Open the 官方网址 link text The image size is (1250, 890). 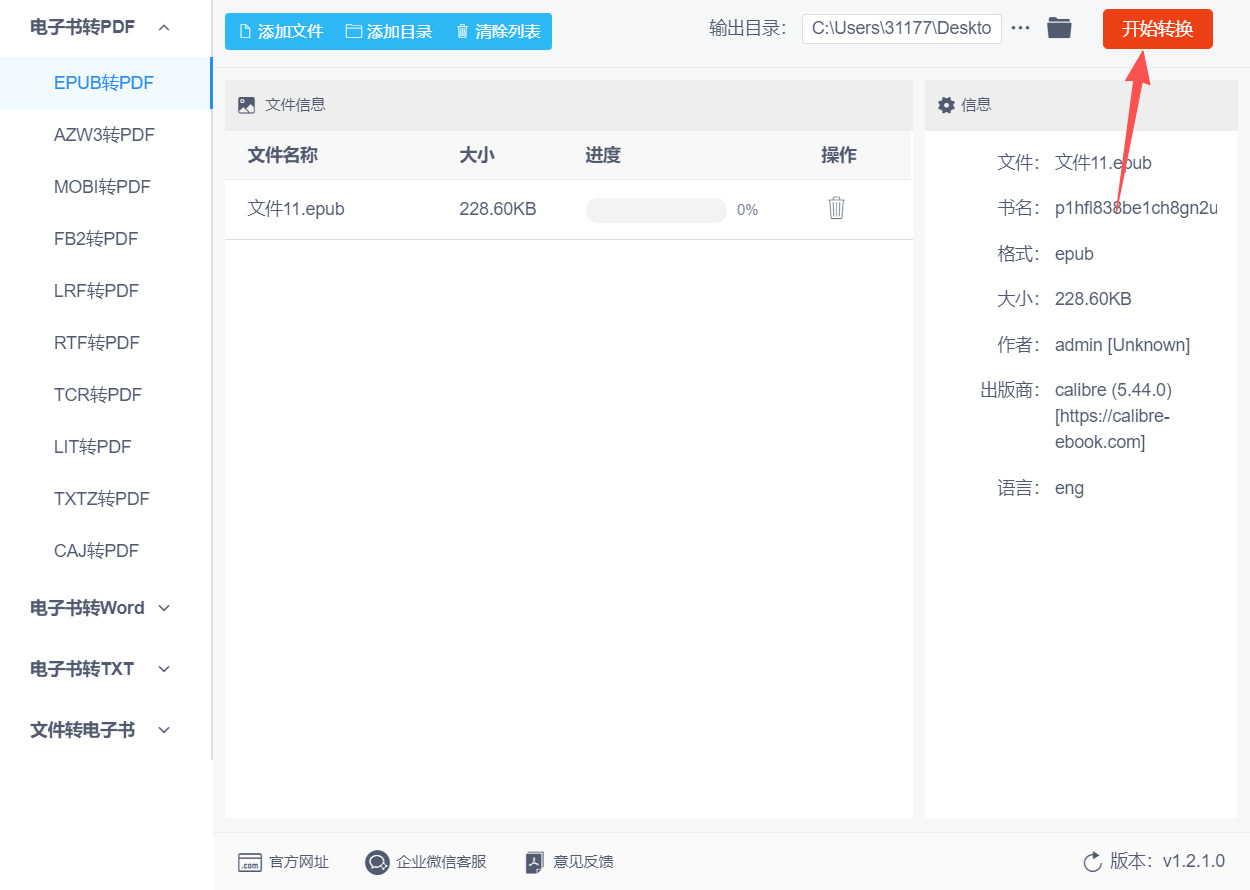tap(299, 862)
